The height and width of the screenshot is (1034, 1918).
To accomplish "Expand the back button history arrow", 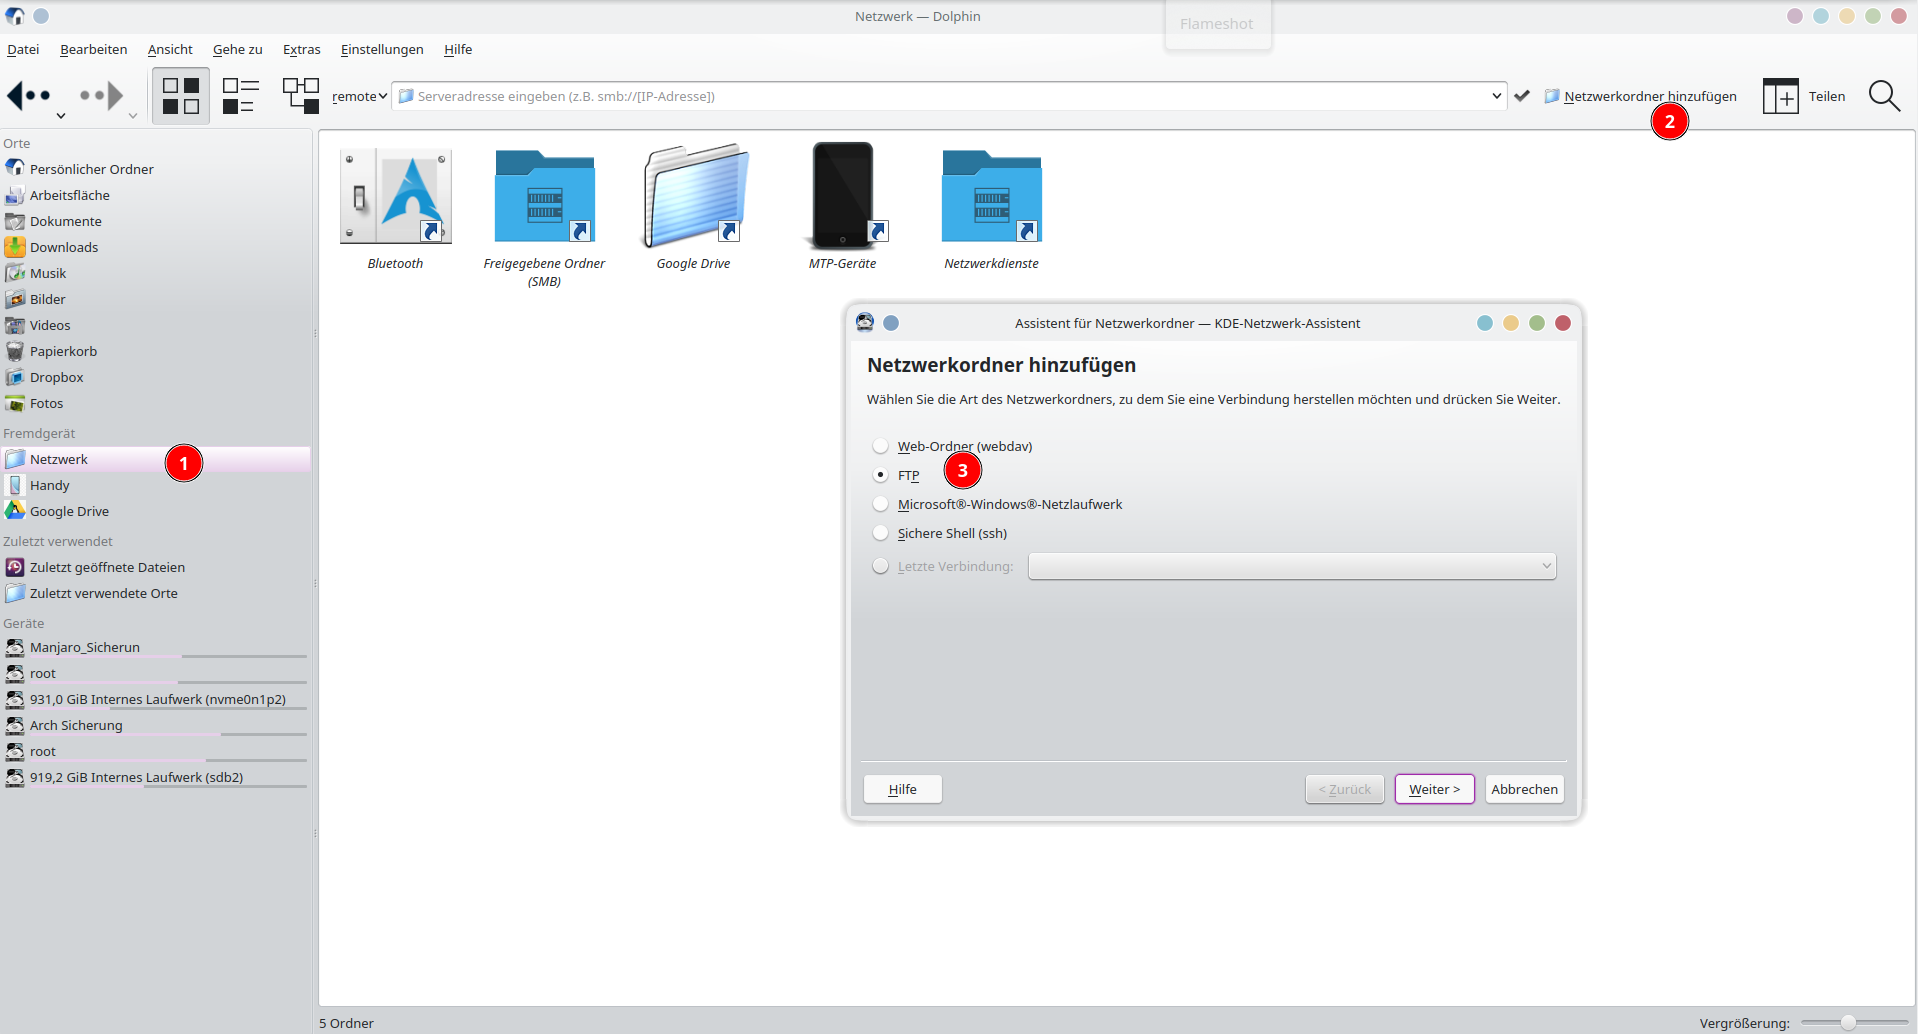I will [61, 116].
